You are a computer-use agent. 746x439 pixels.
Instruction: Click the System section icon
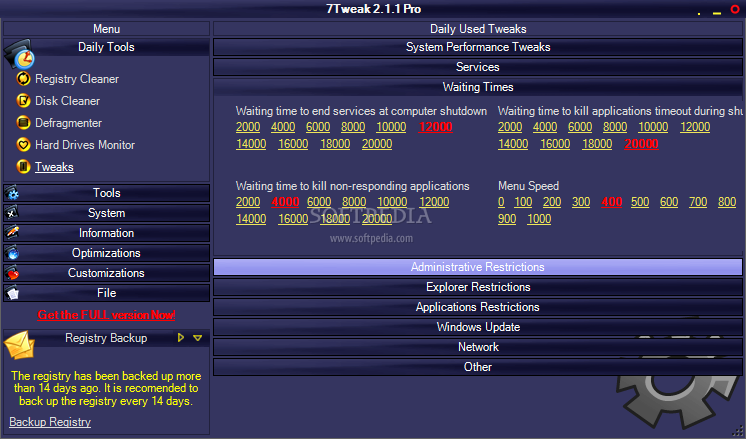[x=12, y=213]
